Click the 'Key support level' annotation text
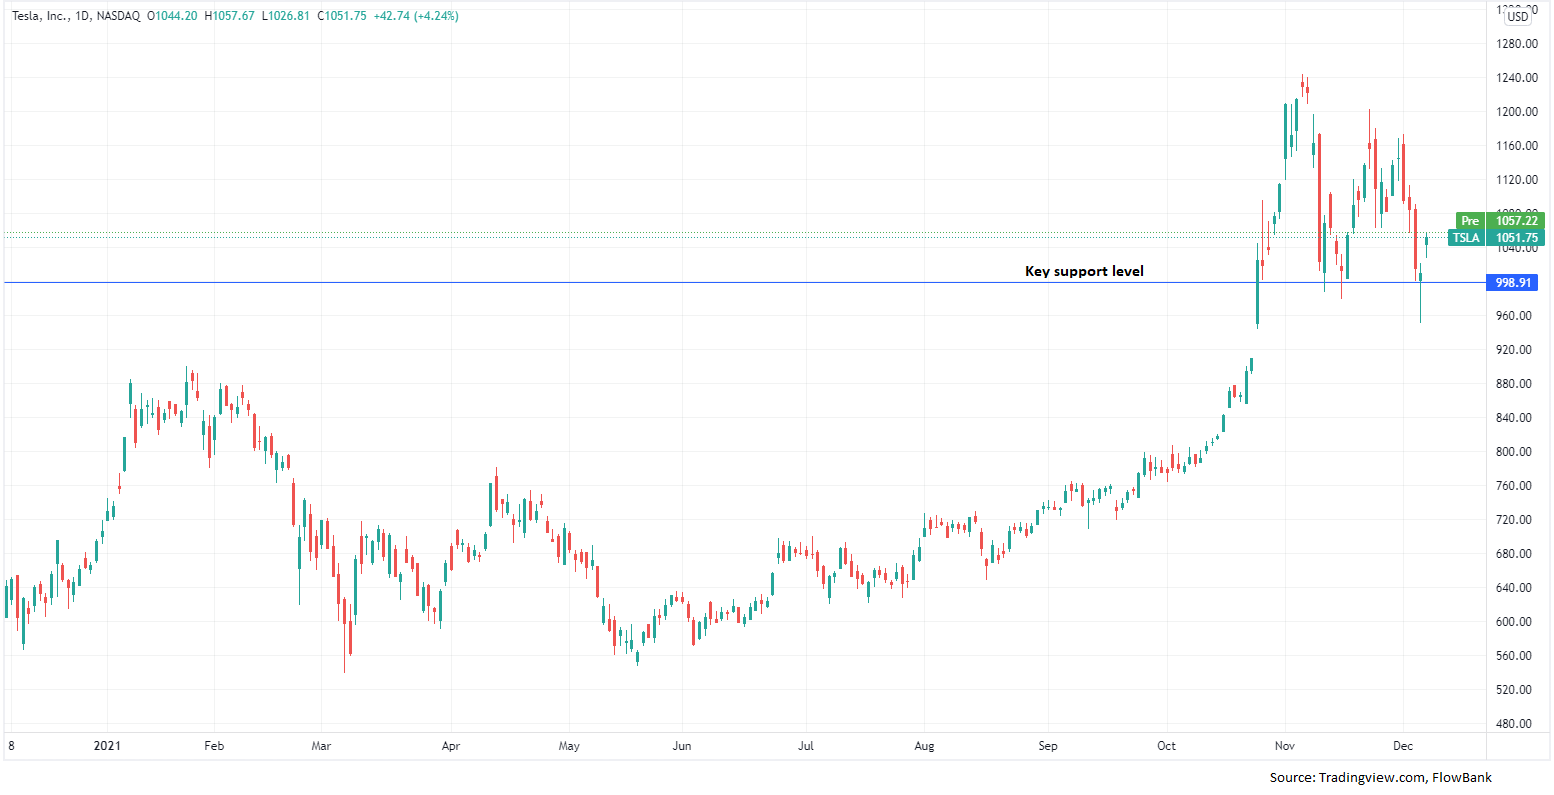 click(x=1084, y=271)
